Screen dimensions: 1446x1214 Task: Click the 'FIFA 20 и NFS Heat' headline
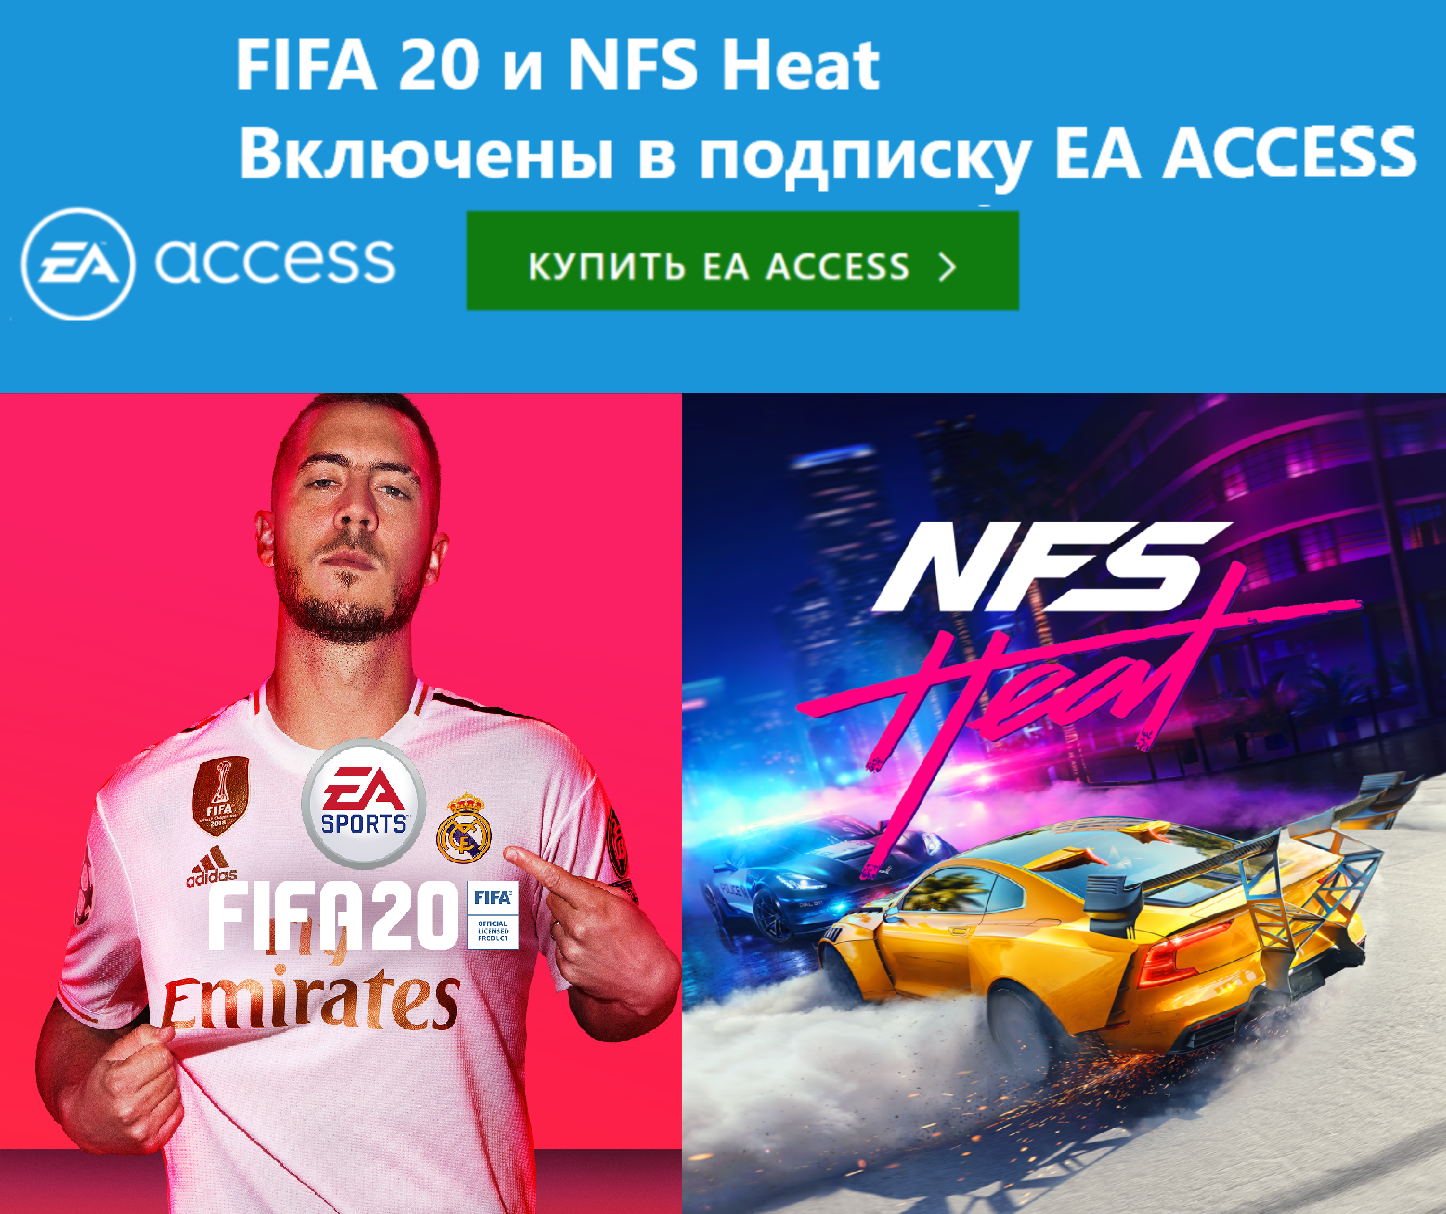(558, 65)
